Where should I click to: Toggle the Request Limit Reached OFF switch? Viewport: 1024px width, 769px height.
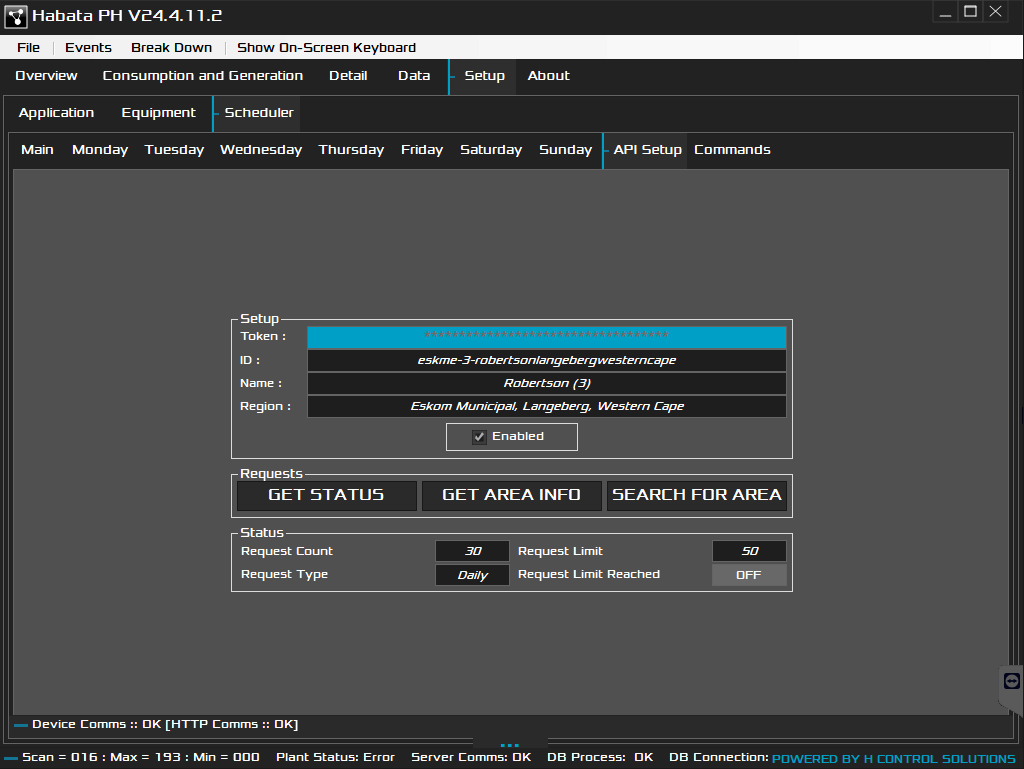(x=749, y=575)
